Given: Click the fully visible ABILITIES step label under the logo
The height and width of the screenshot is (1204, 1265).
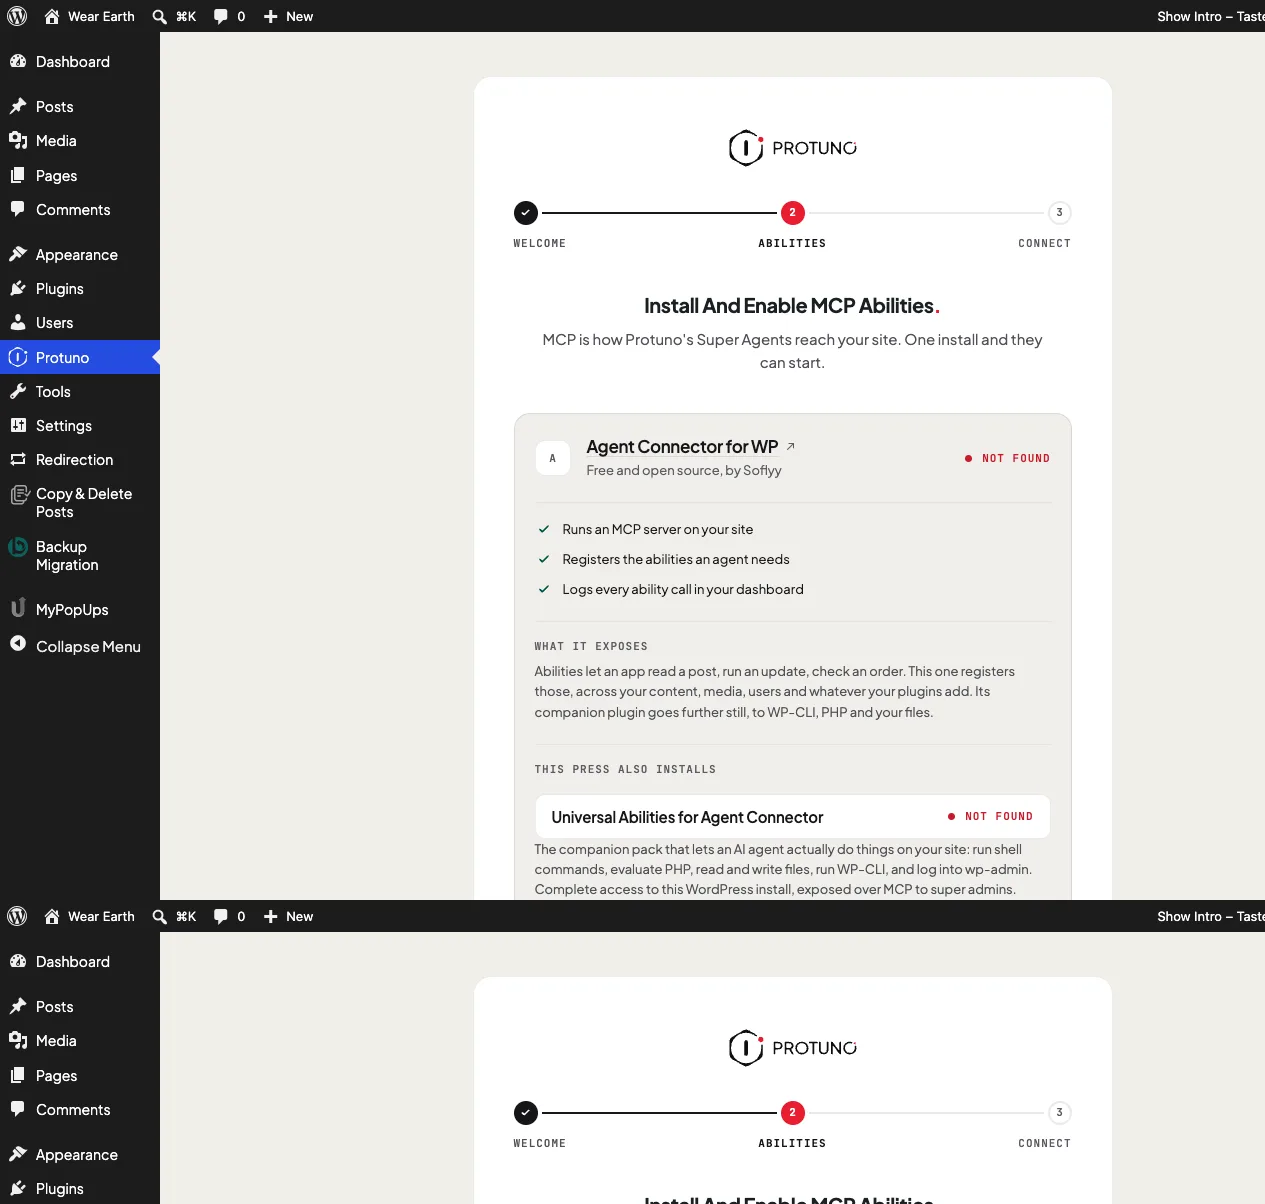Looking at the screenshot, I should pyautogui.click(x=792, y=243).
